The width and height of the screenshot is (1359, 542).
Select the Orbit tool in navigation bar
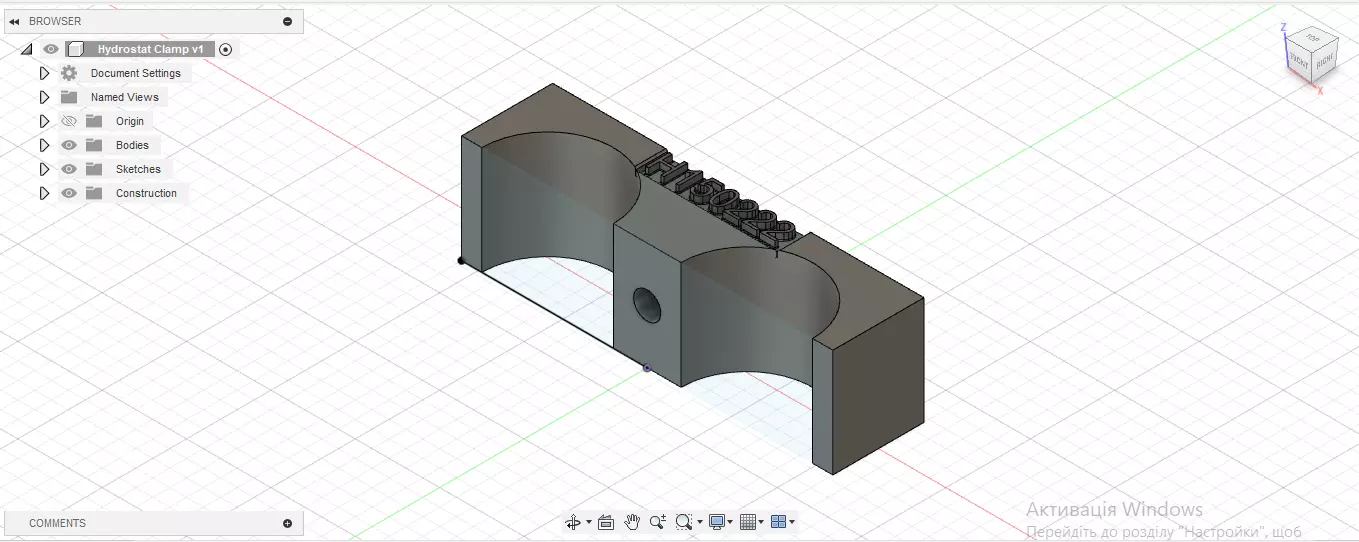(573, 522)
